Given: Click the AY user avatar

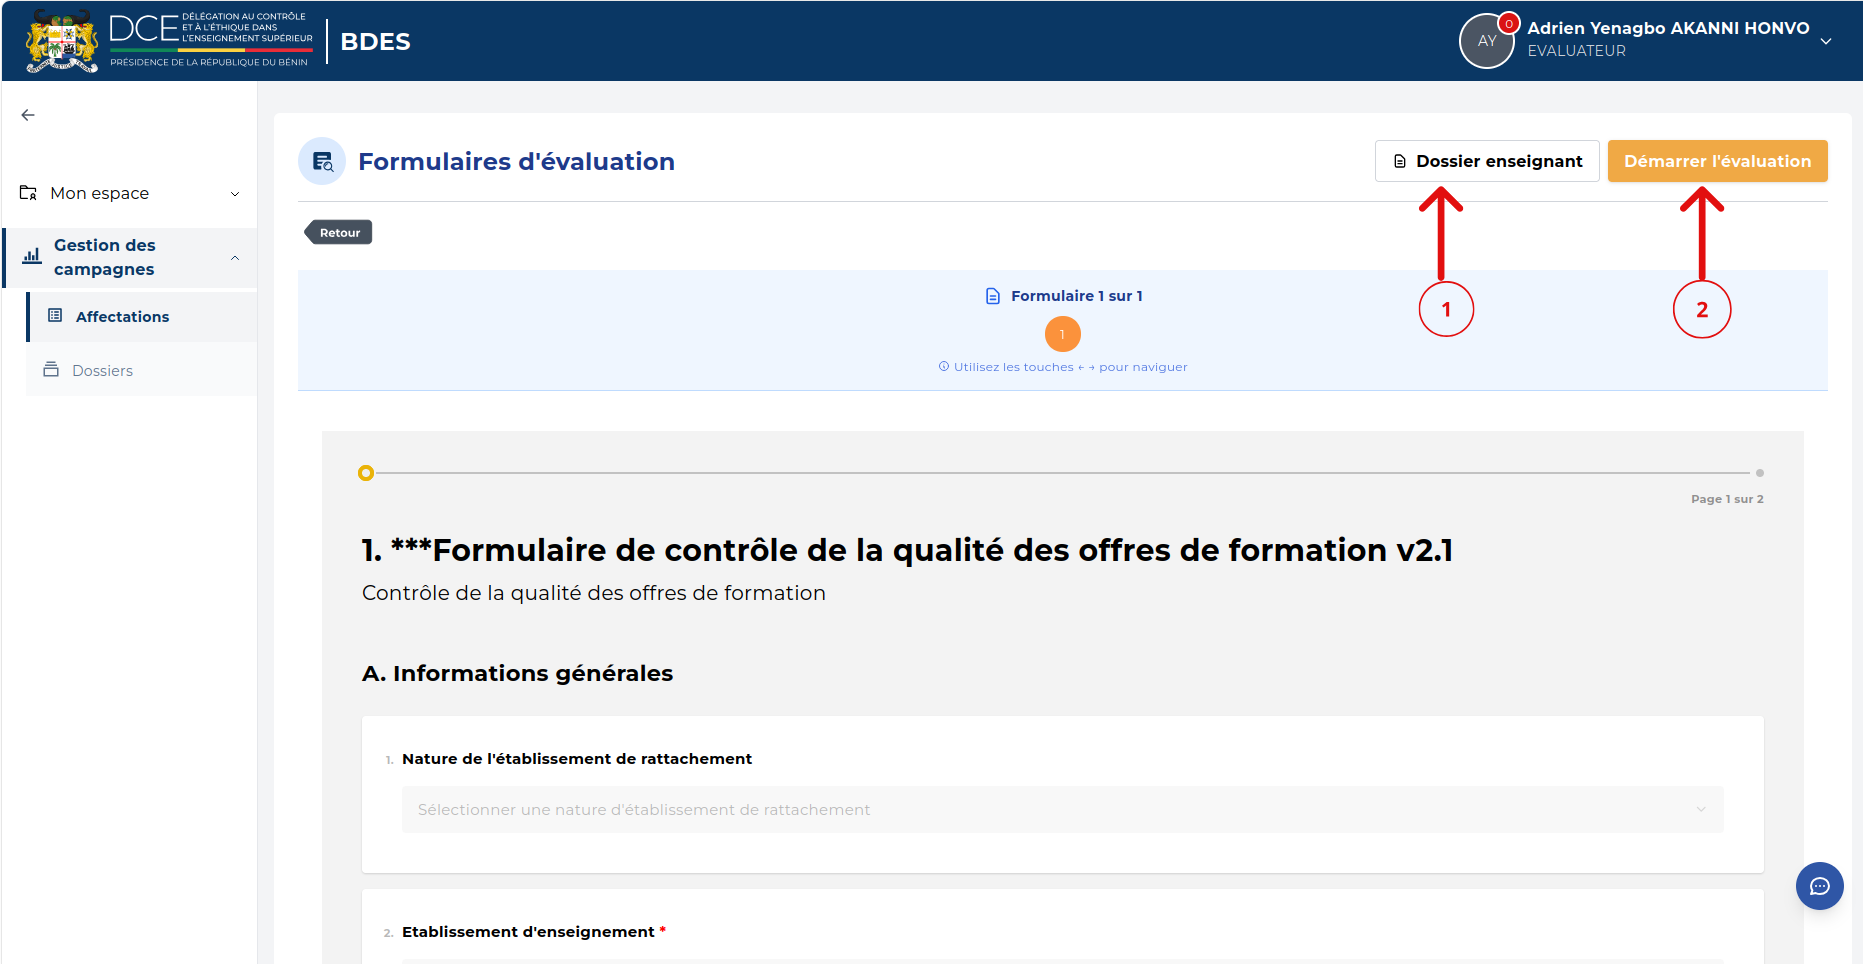Looking at the screenshot, I should [1486, 41].
